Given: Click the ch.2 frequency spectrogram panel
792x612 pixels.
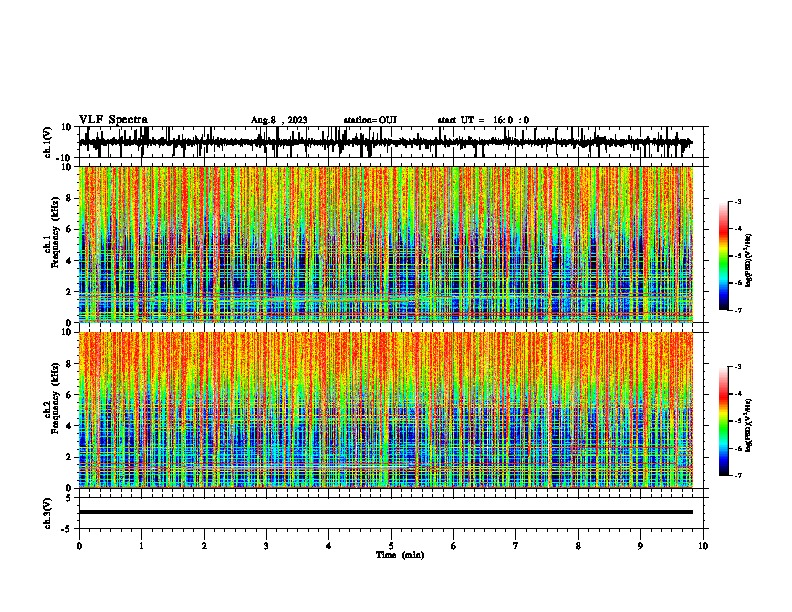Looking at the screenshot, I should [386, 410].
